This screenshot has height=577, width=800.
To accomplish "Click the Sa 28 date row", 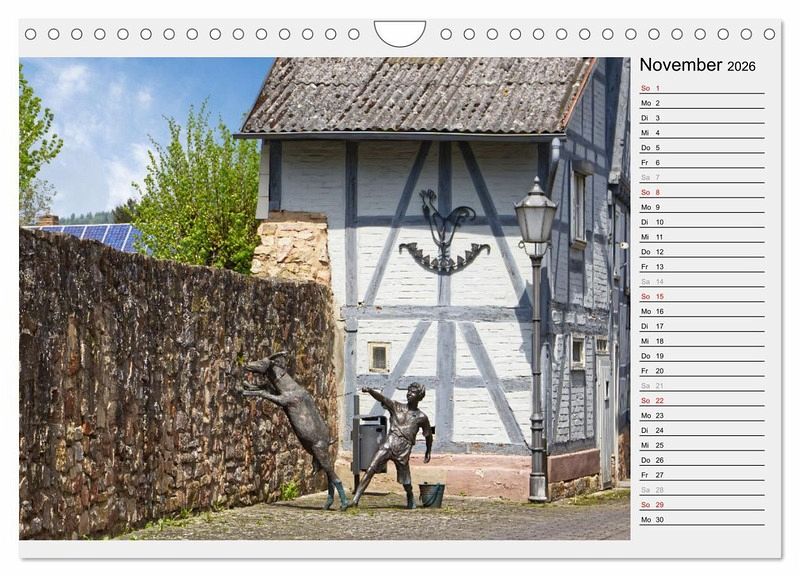I will [x=701, y=490].
